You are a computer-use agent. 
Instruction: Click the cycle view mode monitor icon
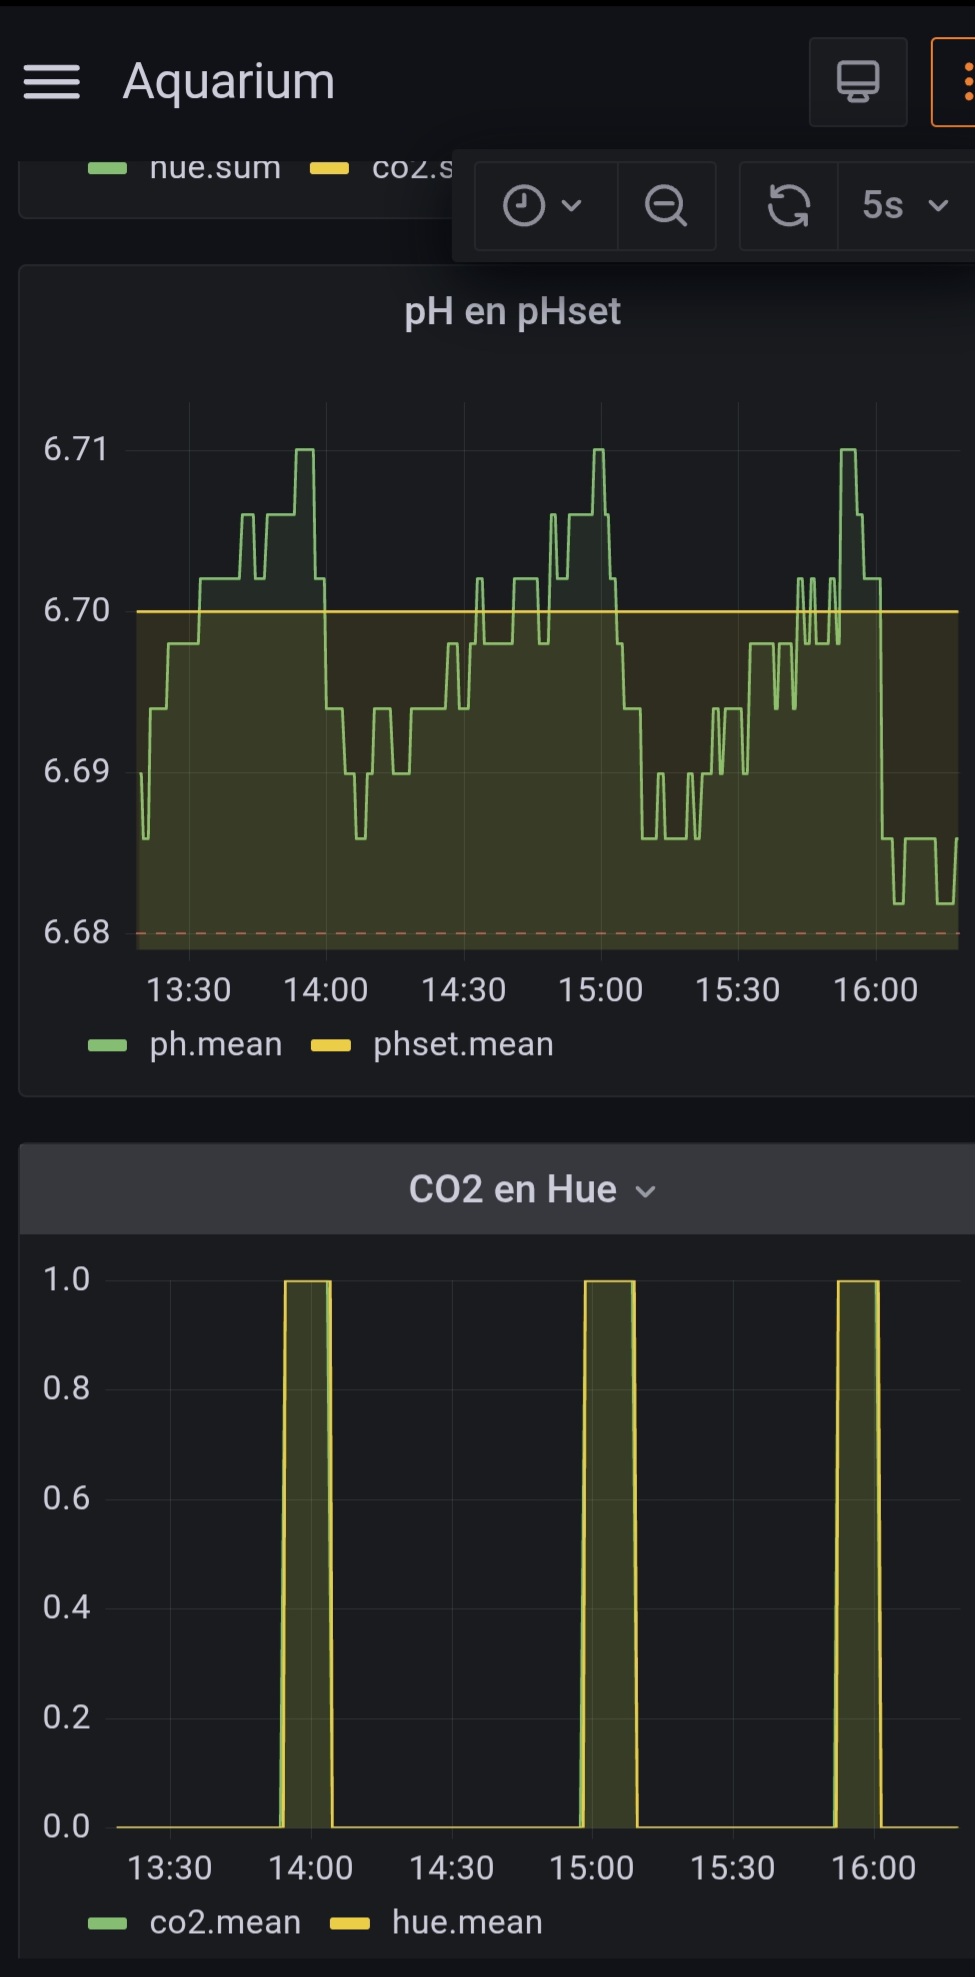(x=857, y=82)
